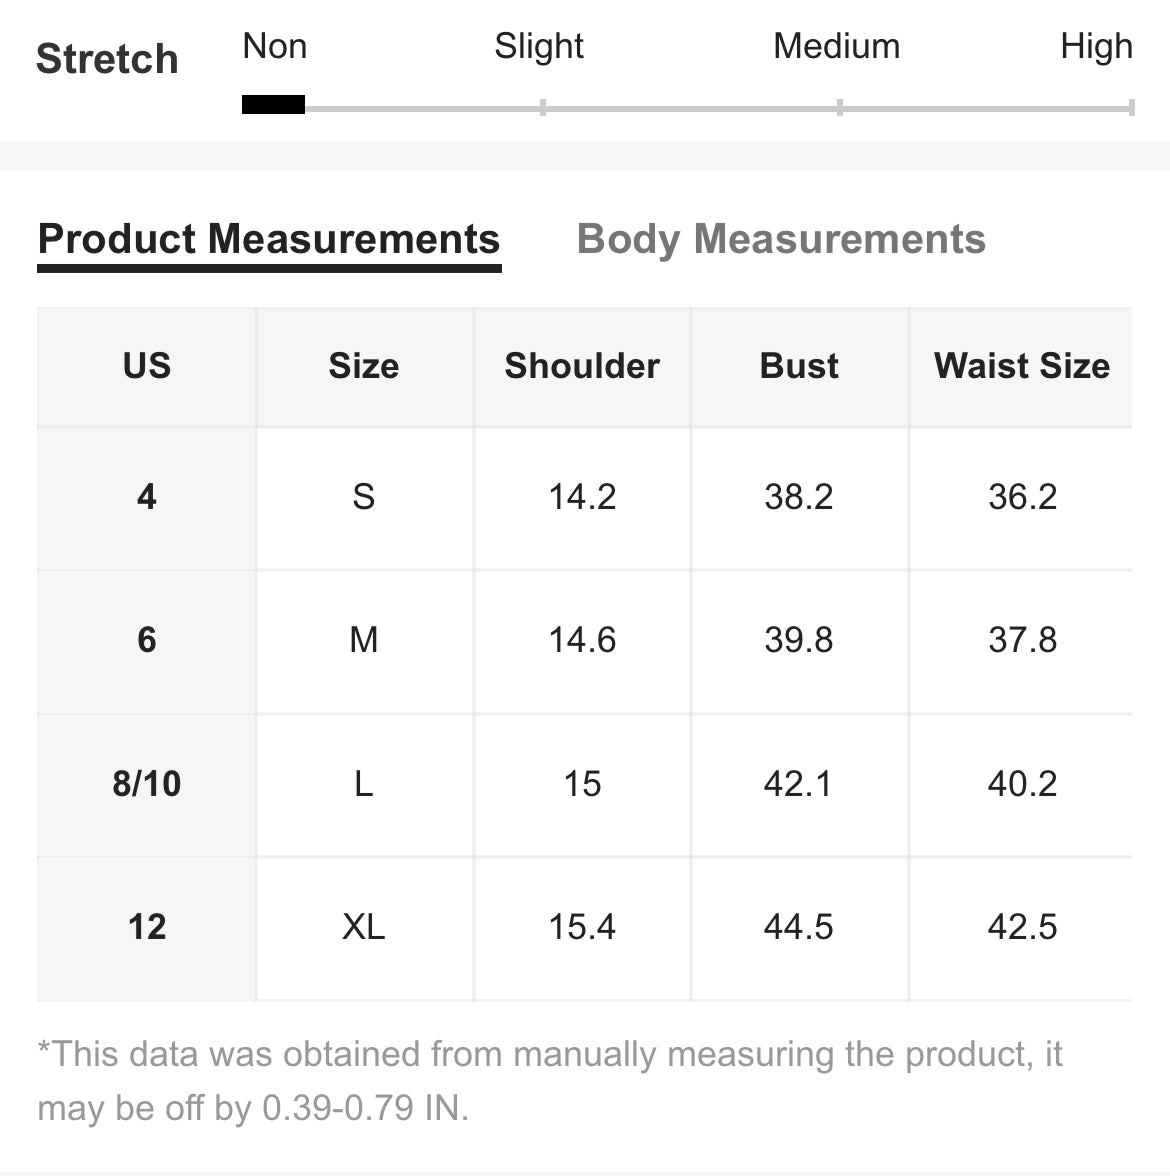Click the High stretch label
The height and width of the screenshot is (1176, 1170).
click(x=1096, y=46)
